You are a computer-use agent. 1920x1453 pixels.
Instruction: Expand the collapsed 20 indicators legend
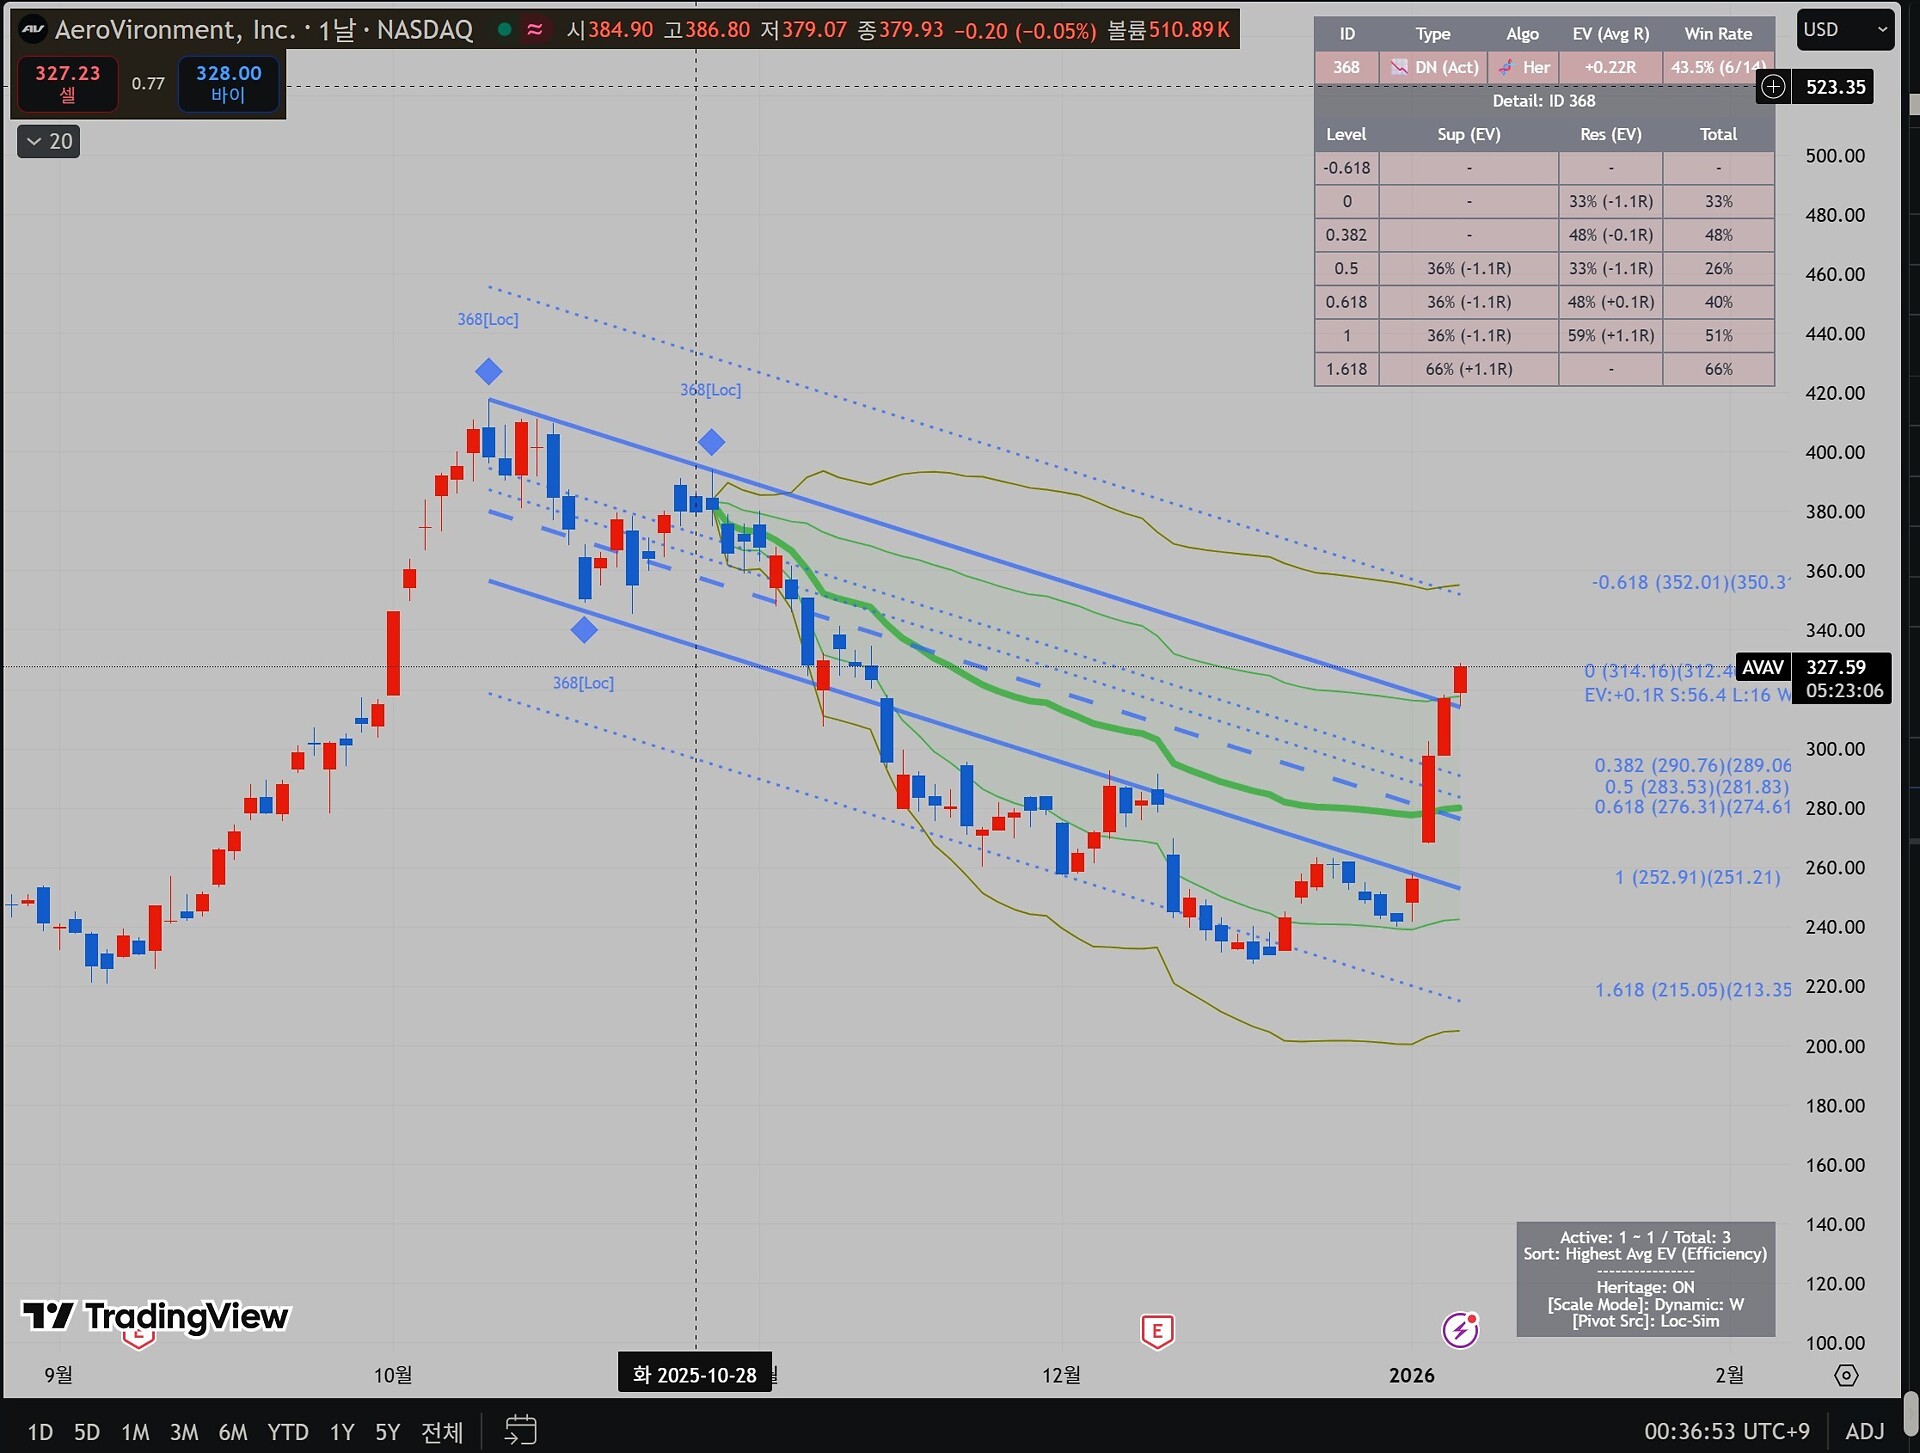[49, 141]
